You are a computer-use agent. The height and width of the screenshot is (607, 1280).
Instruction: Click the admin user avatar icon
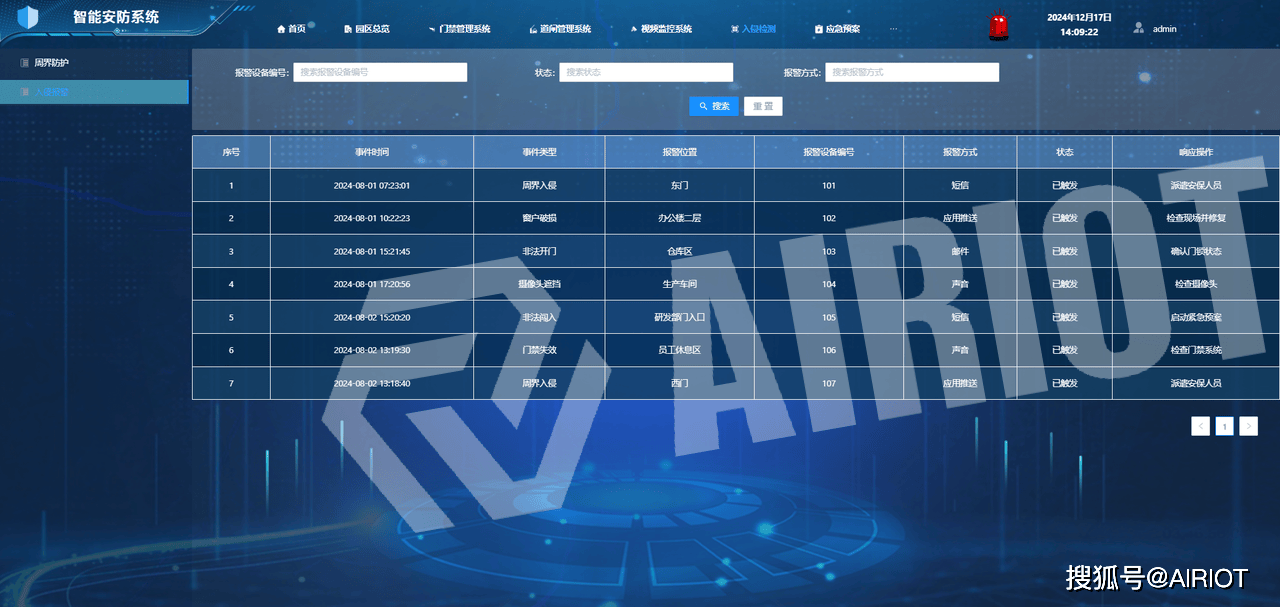[1138, 28]
